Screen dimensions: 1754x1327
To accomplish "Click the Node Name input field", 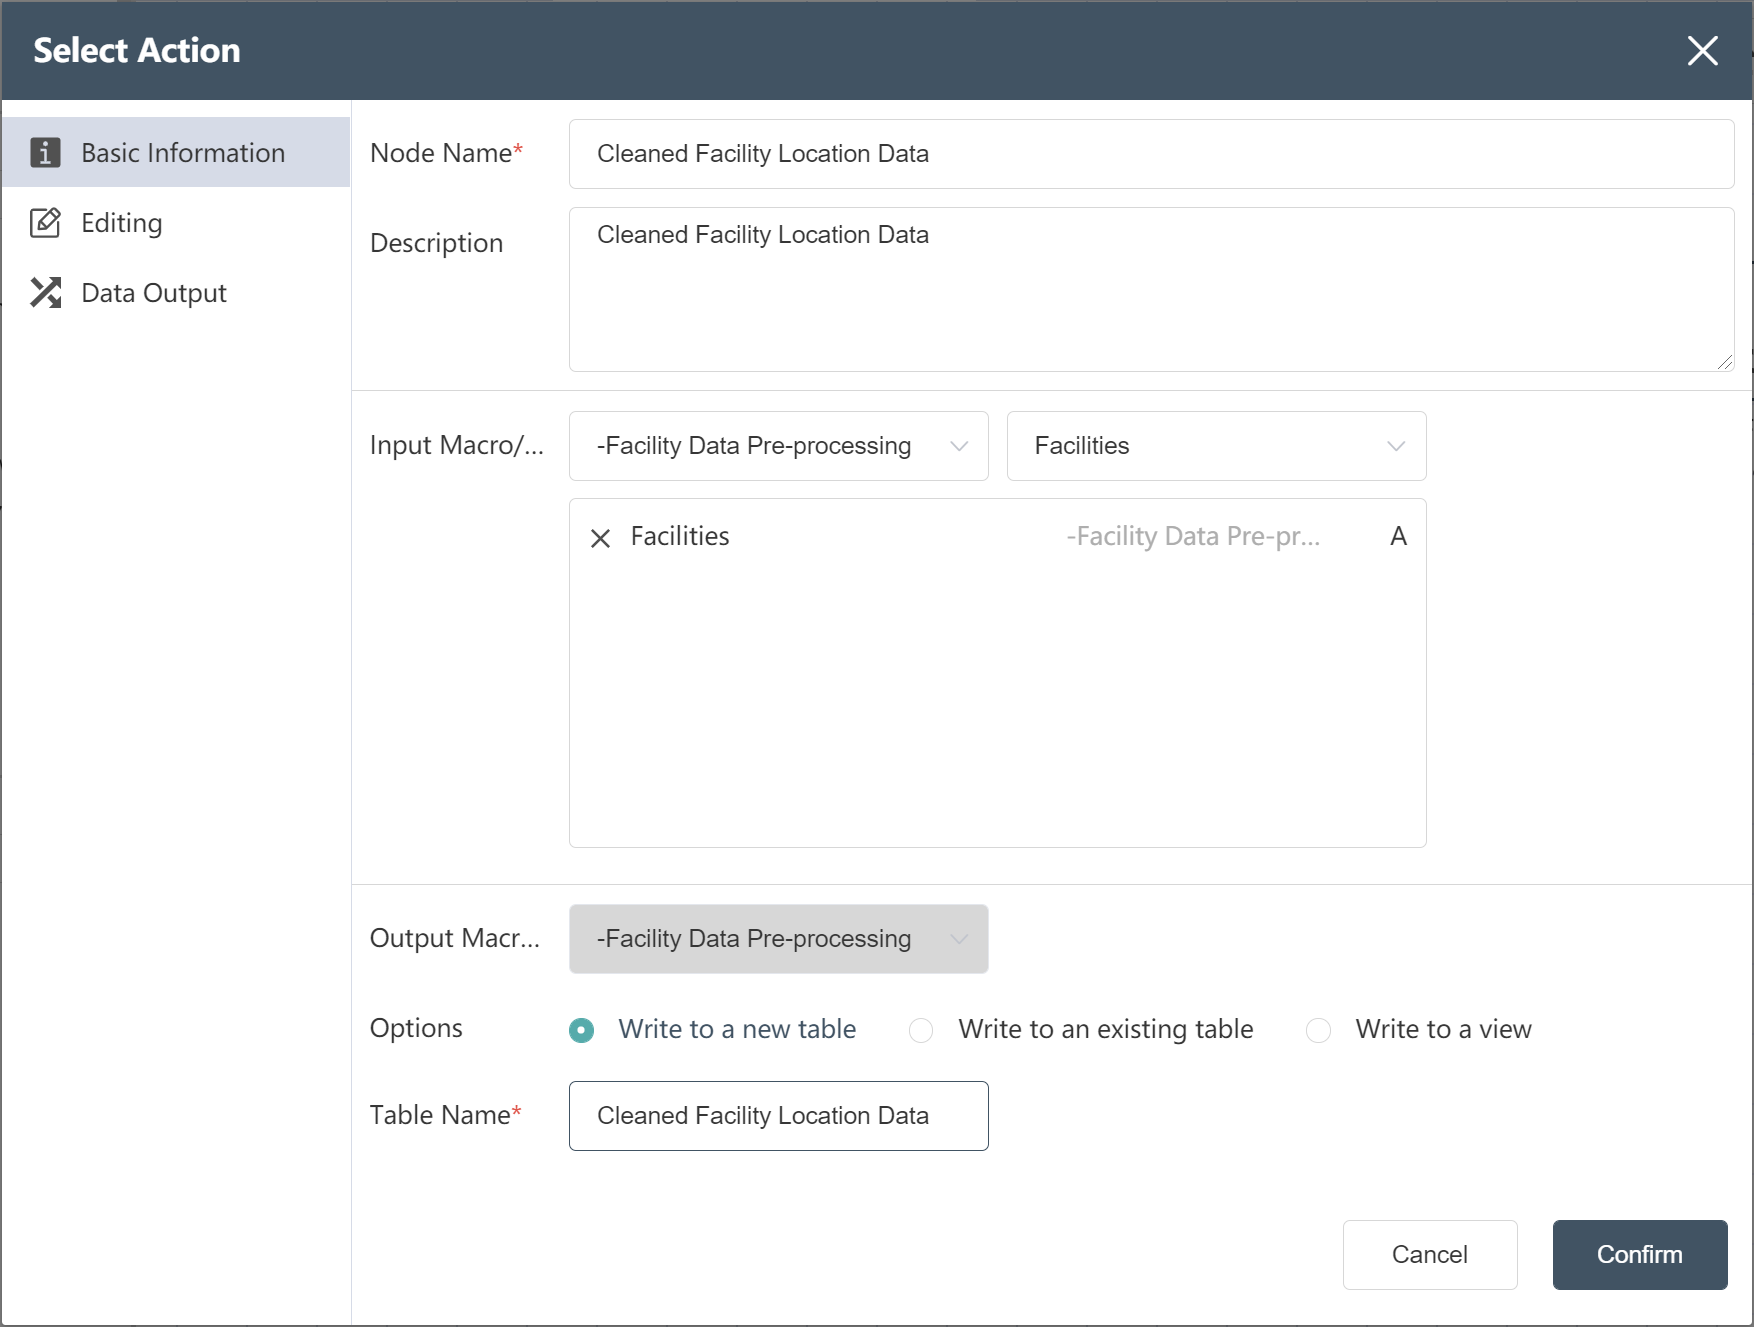I will (x=1151, y=154).
